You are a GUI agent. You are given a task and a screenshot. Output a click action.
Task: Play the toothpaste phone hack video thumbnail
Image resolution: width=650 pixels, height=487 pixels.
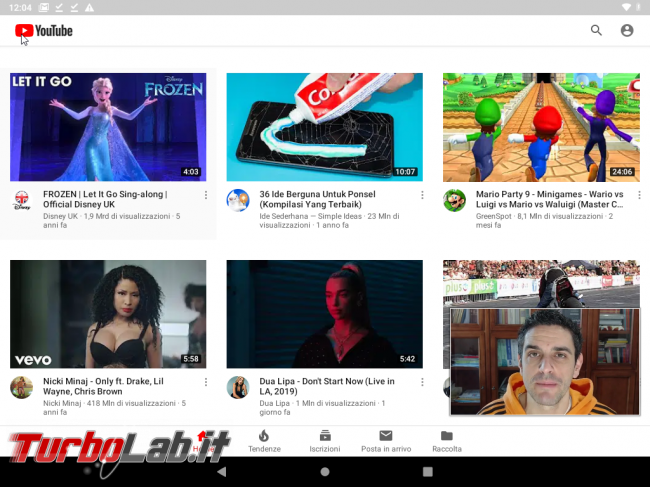click(325, 127)
